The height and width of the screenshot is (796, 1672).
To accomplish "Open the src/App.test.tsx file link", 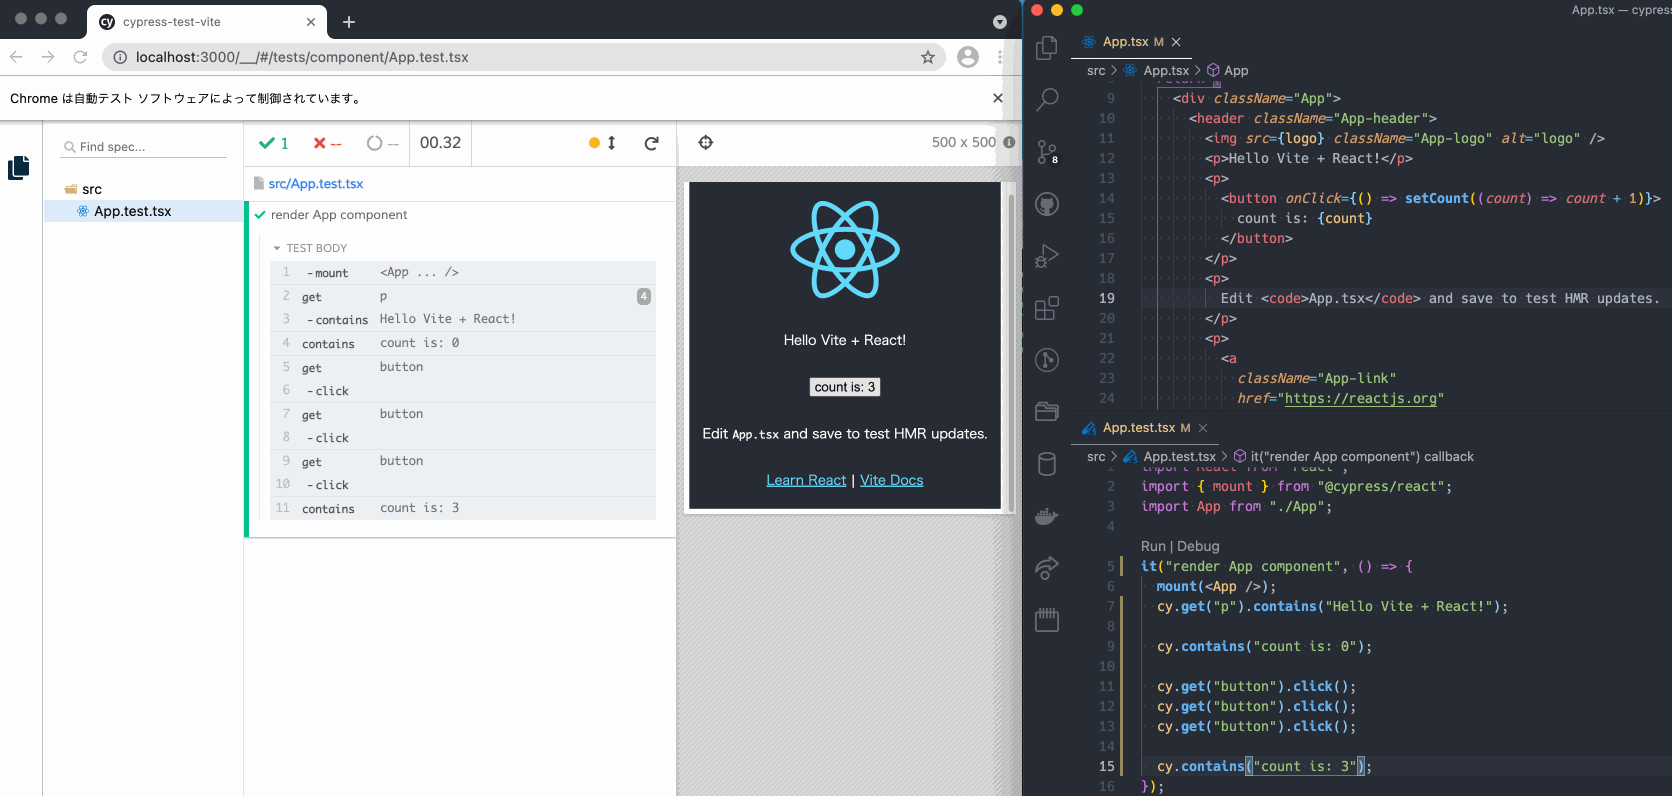I will (x=316, y=184).
